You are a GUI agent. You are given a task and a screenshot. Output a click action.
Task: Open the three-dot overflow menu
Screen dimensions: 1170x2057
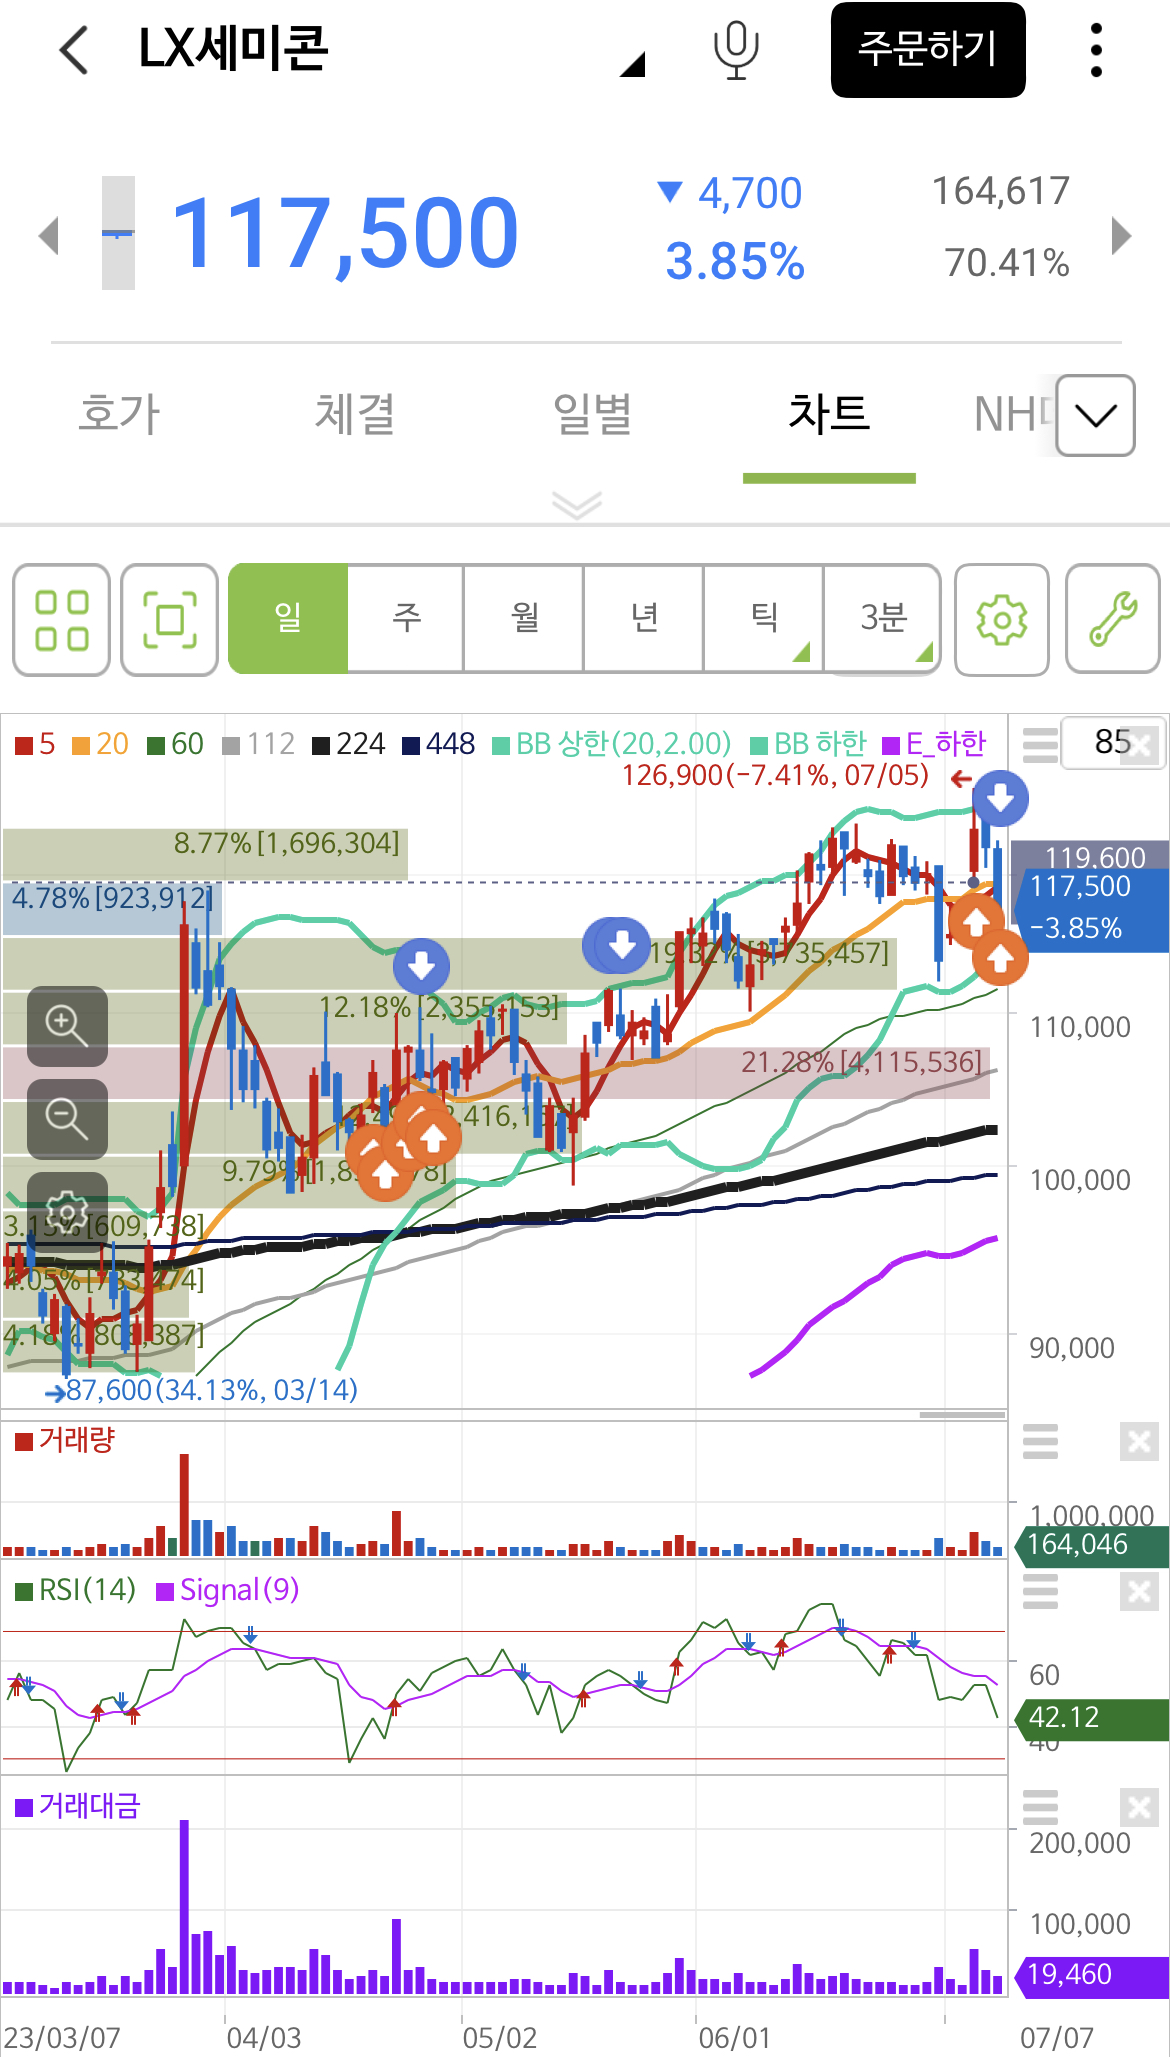[x=1096, y=50]
